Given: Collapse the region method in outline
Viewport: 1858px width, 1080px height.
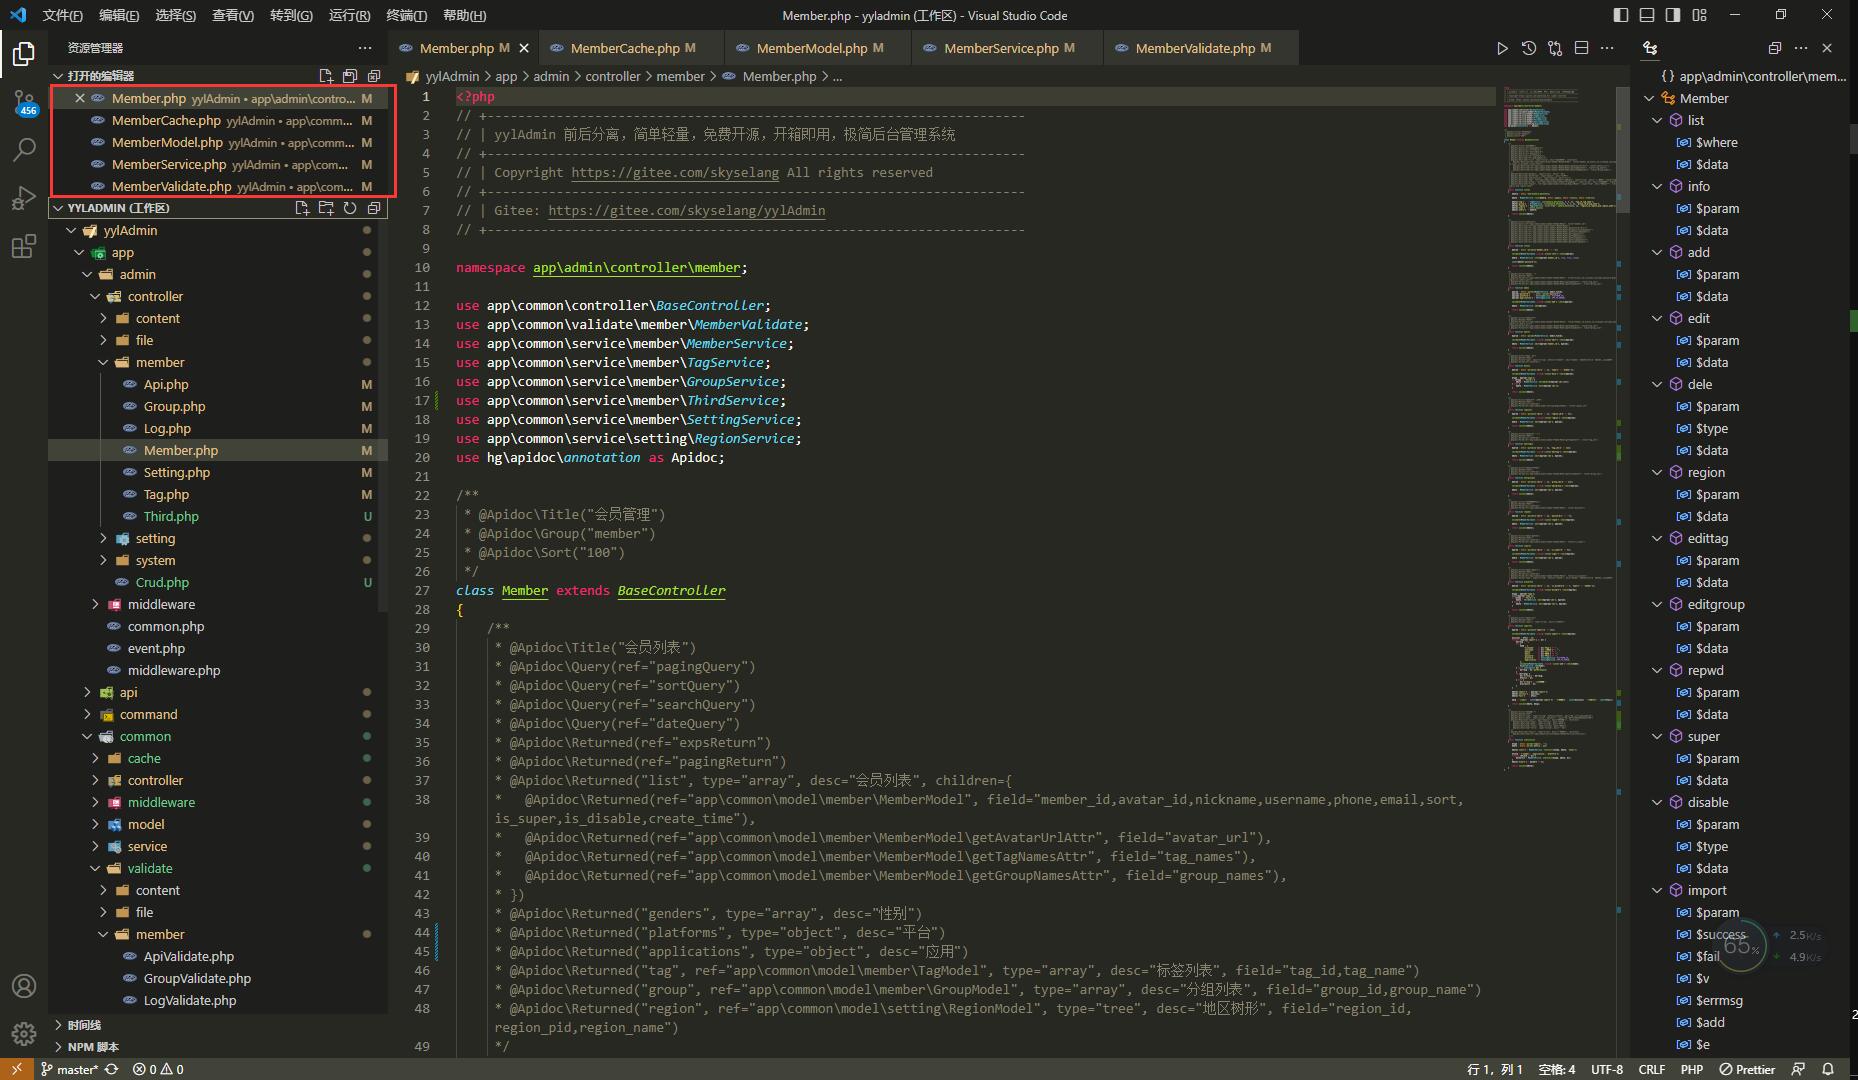Looking at the screenshot, I should tap(1658, 472).
